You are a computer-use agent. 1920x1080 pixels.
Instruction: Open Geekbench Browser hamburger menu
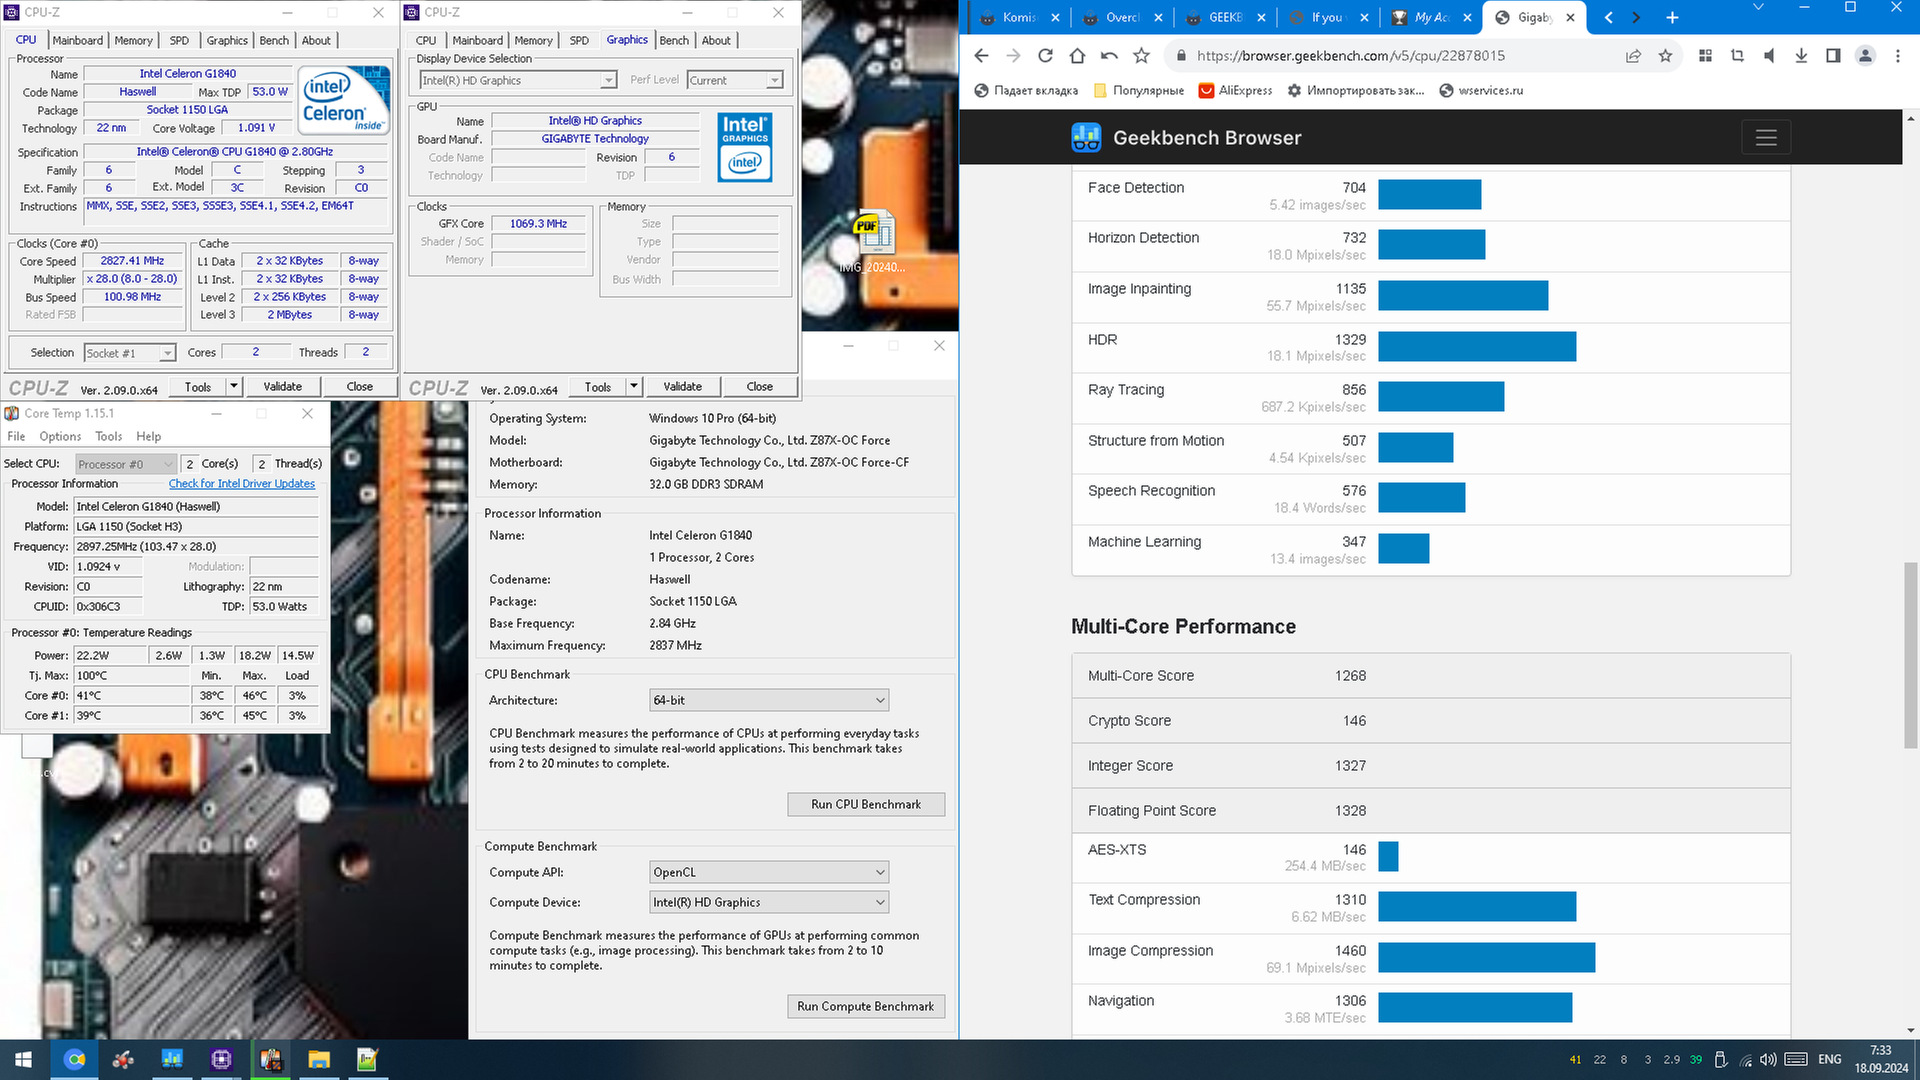(x=1766, y=137)
